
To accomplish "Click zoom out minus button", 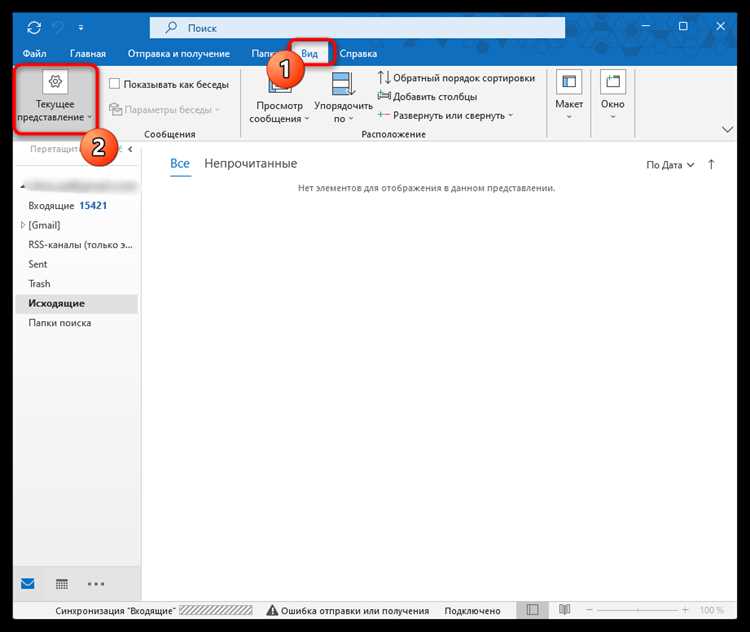I will 589,610.
